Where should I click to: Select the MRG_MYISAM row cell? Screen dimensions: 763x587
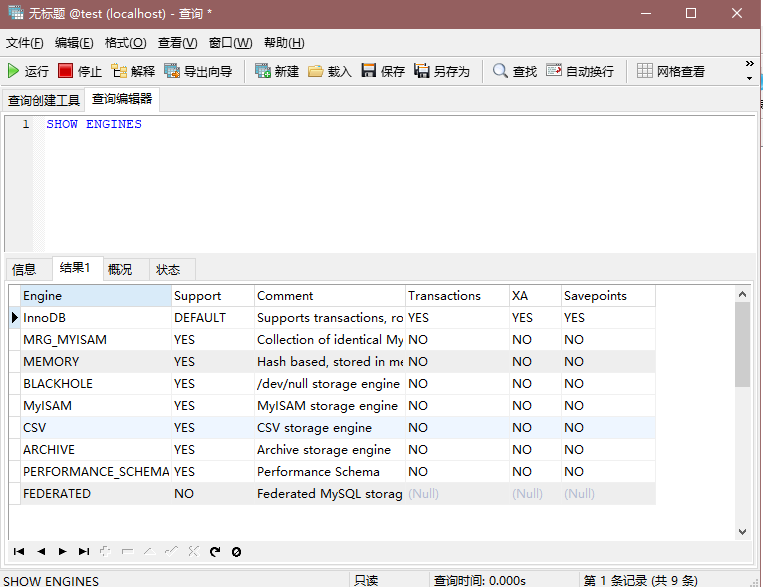click(96, 339)
